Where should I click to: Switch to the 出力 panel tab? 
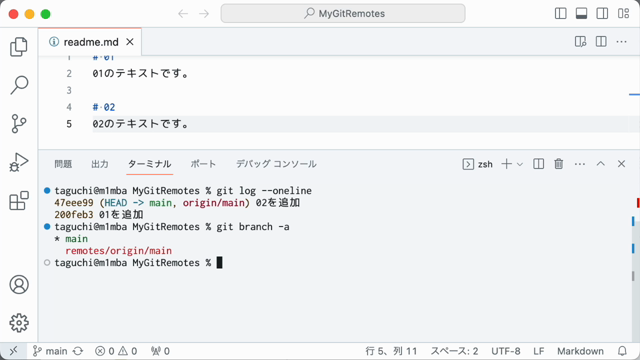coord(100,164)
